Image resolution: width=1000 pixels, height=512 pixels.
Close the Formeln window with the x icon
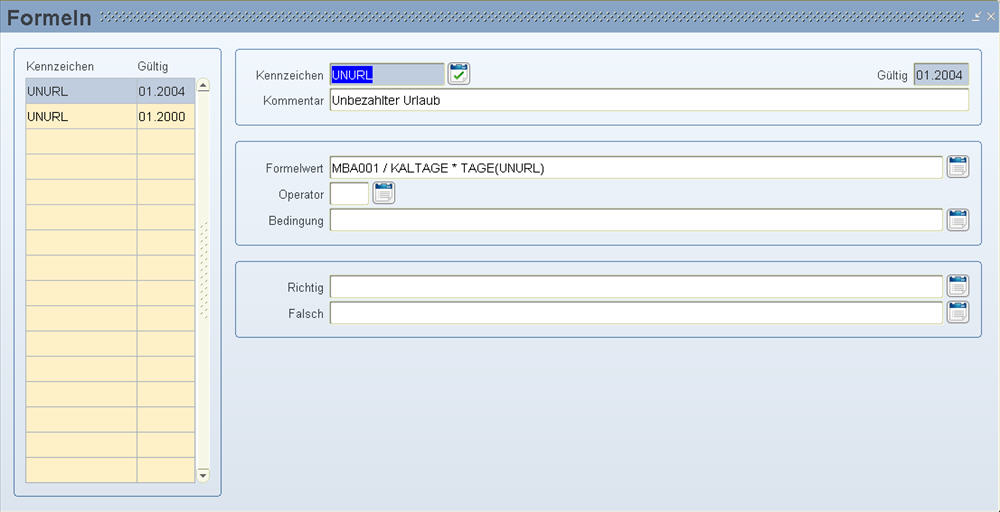989,17
